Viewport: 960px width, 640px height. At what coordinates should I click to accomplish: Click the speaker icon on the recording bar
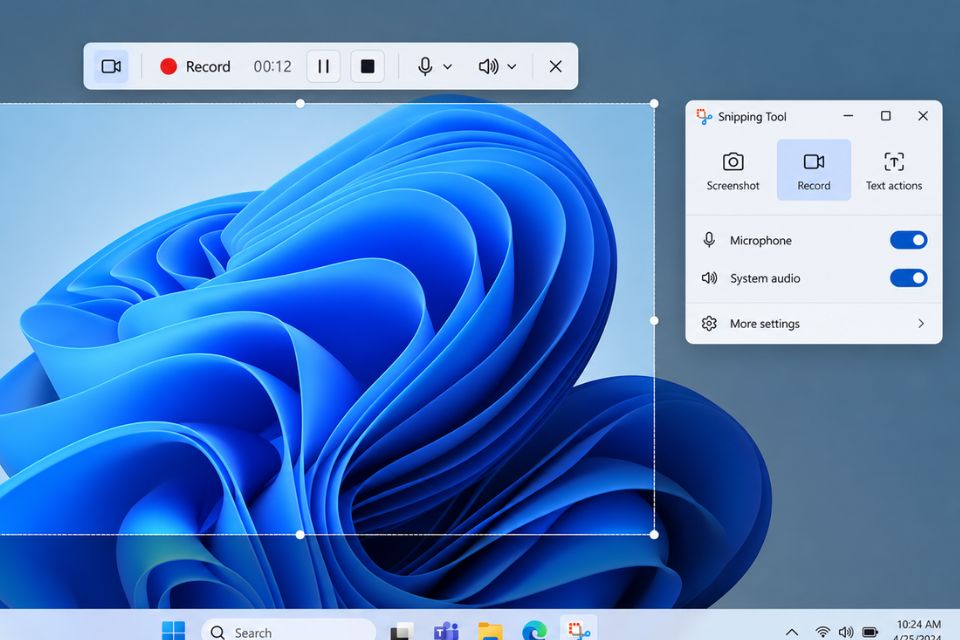488,66
